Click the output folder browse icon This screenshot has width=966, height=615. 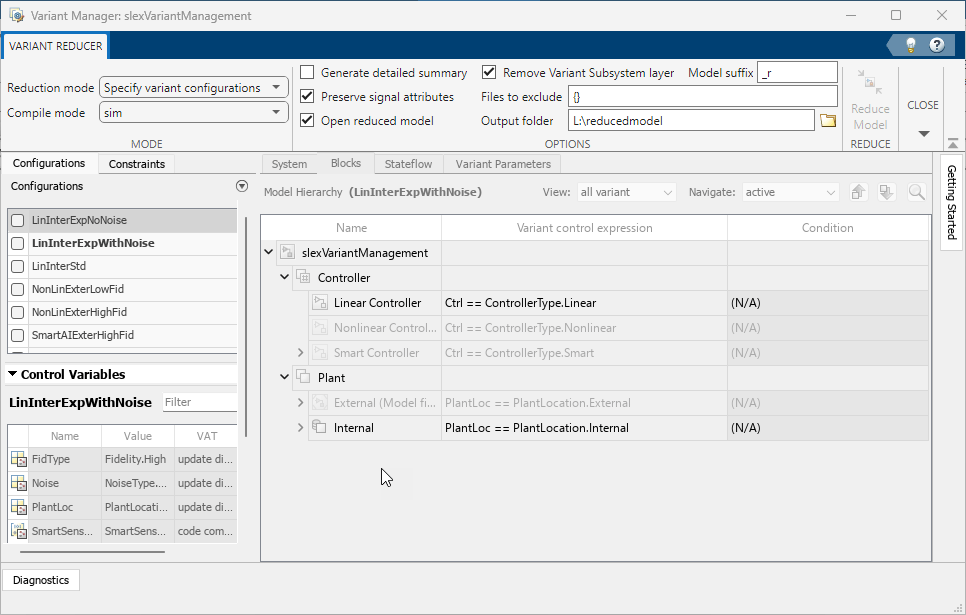tap(828, 121)
